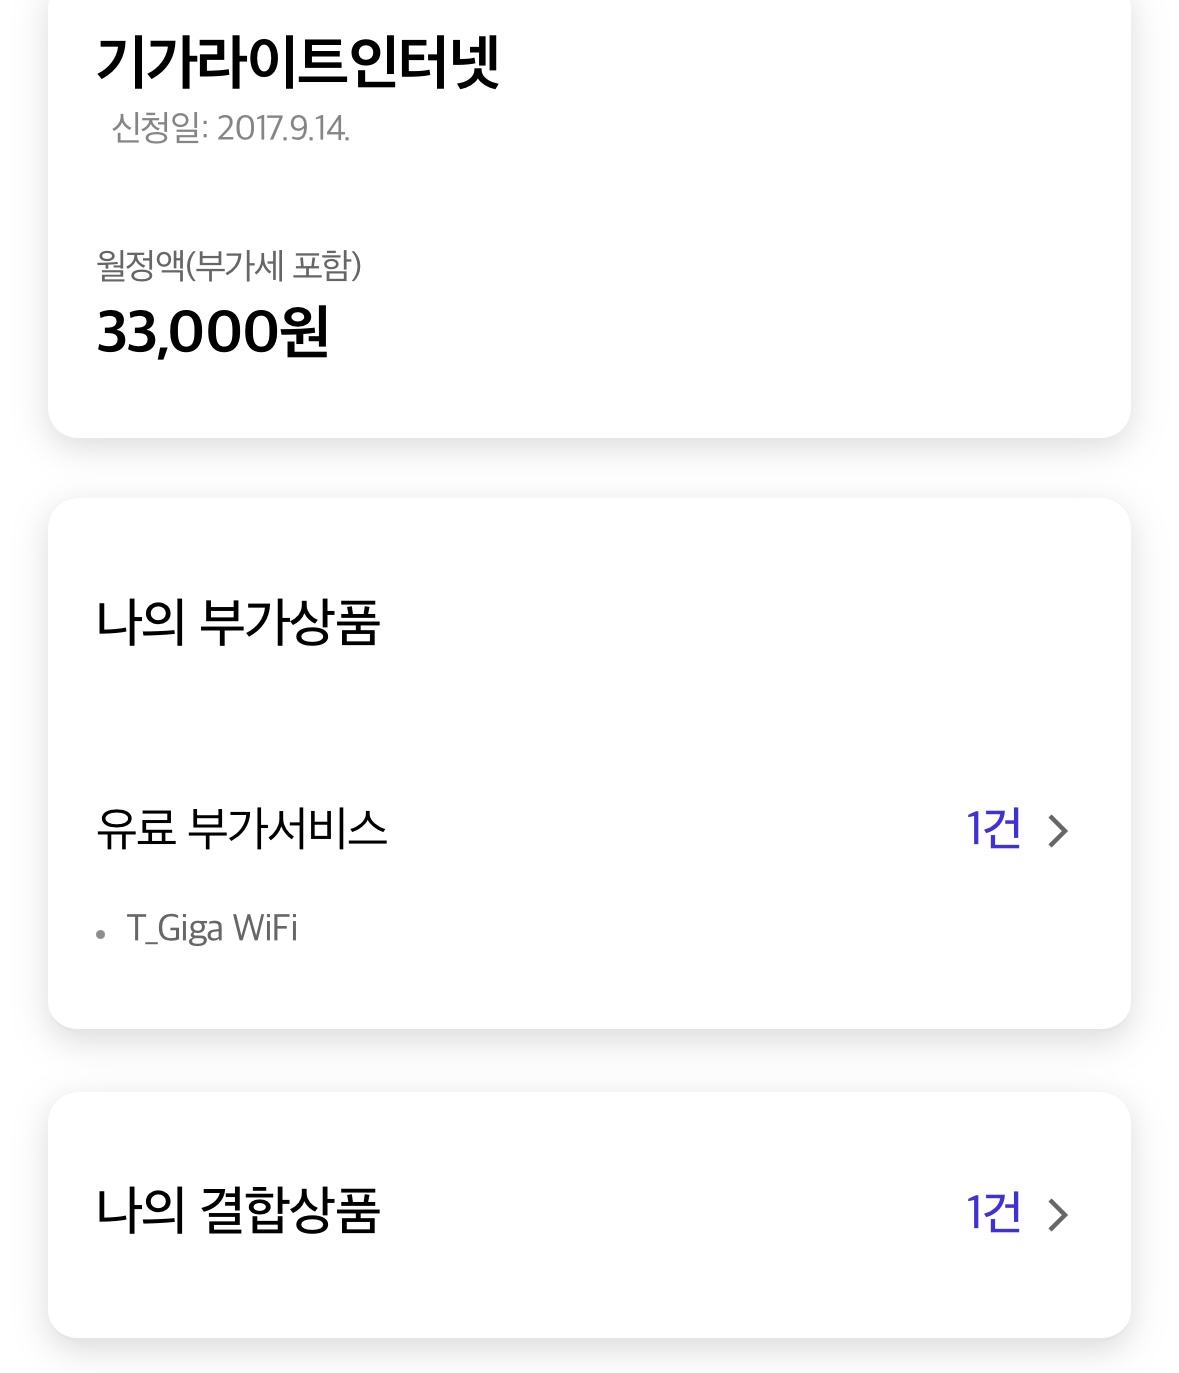Expand the 유료 부가서비스 row
Image resolution: width=1179 pixels, height=1373 pixels.
click(589, 829)
